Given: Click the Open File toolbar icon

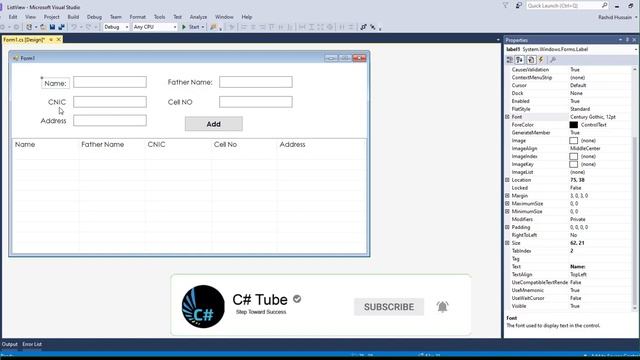Looking at the screenshot, I should point(43,27).
